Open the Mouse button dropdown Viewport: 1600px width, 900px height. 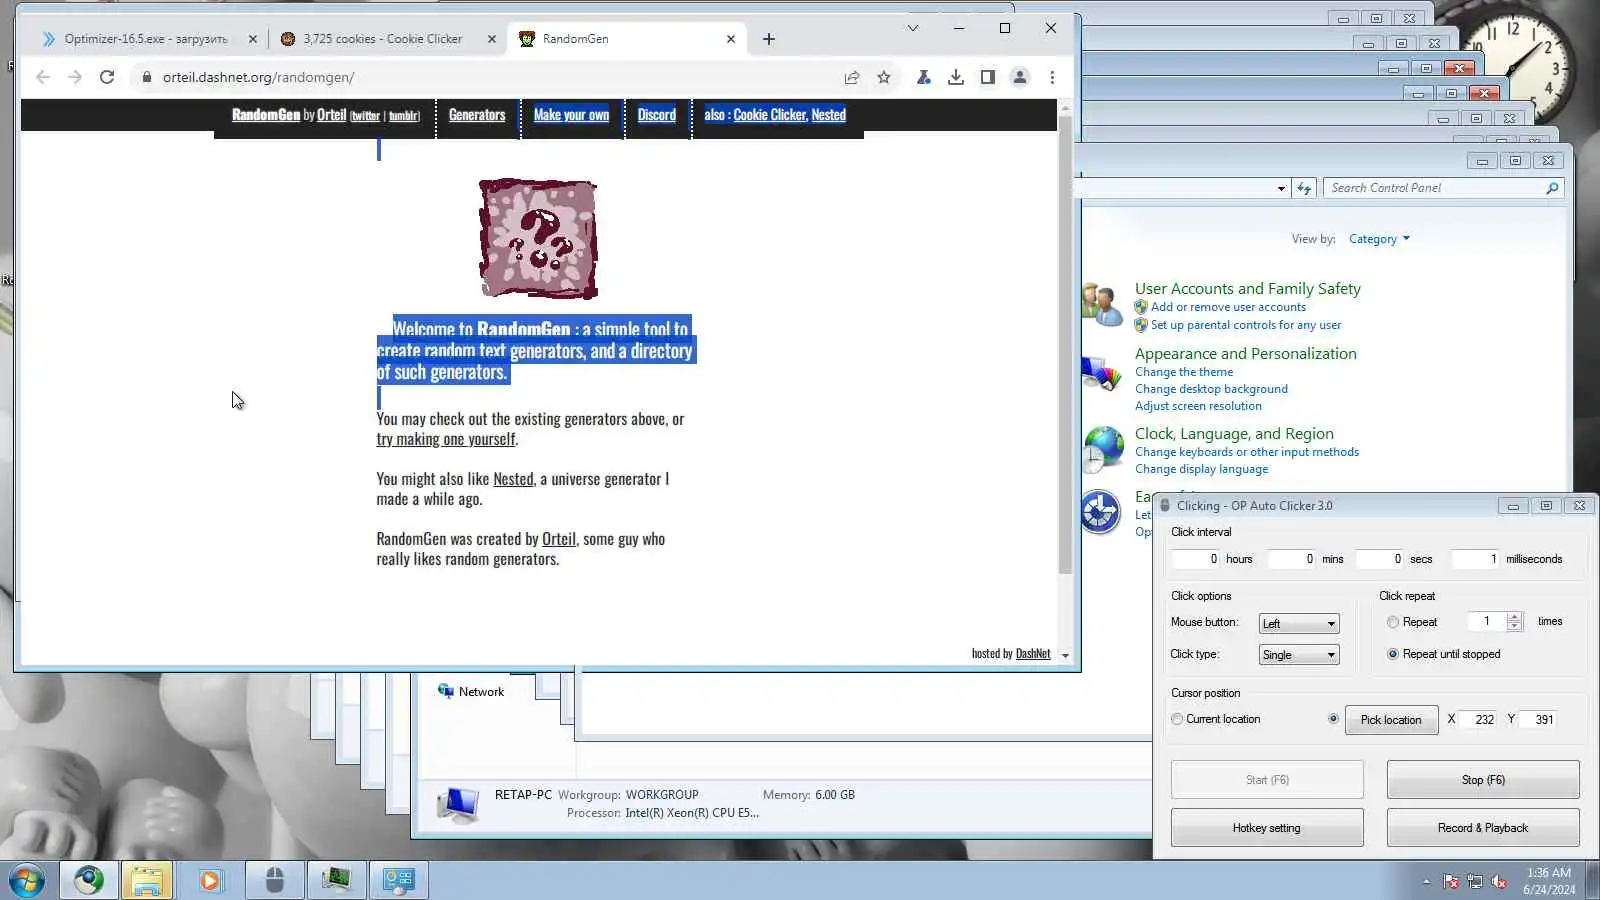point(1299,624)
